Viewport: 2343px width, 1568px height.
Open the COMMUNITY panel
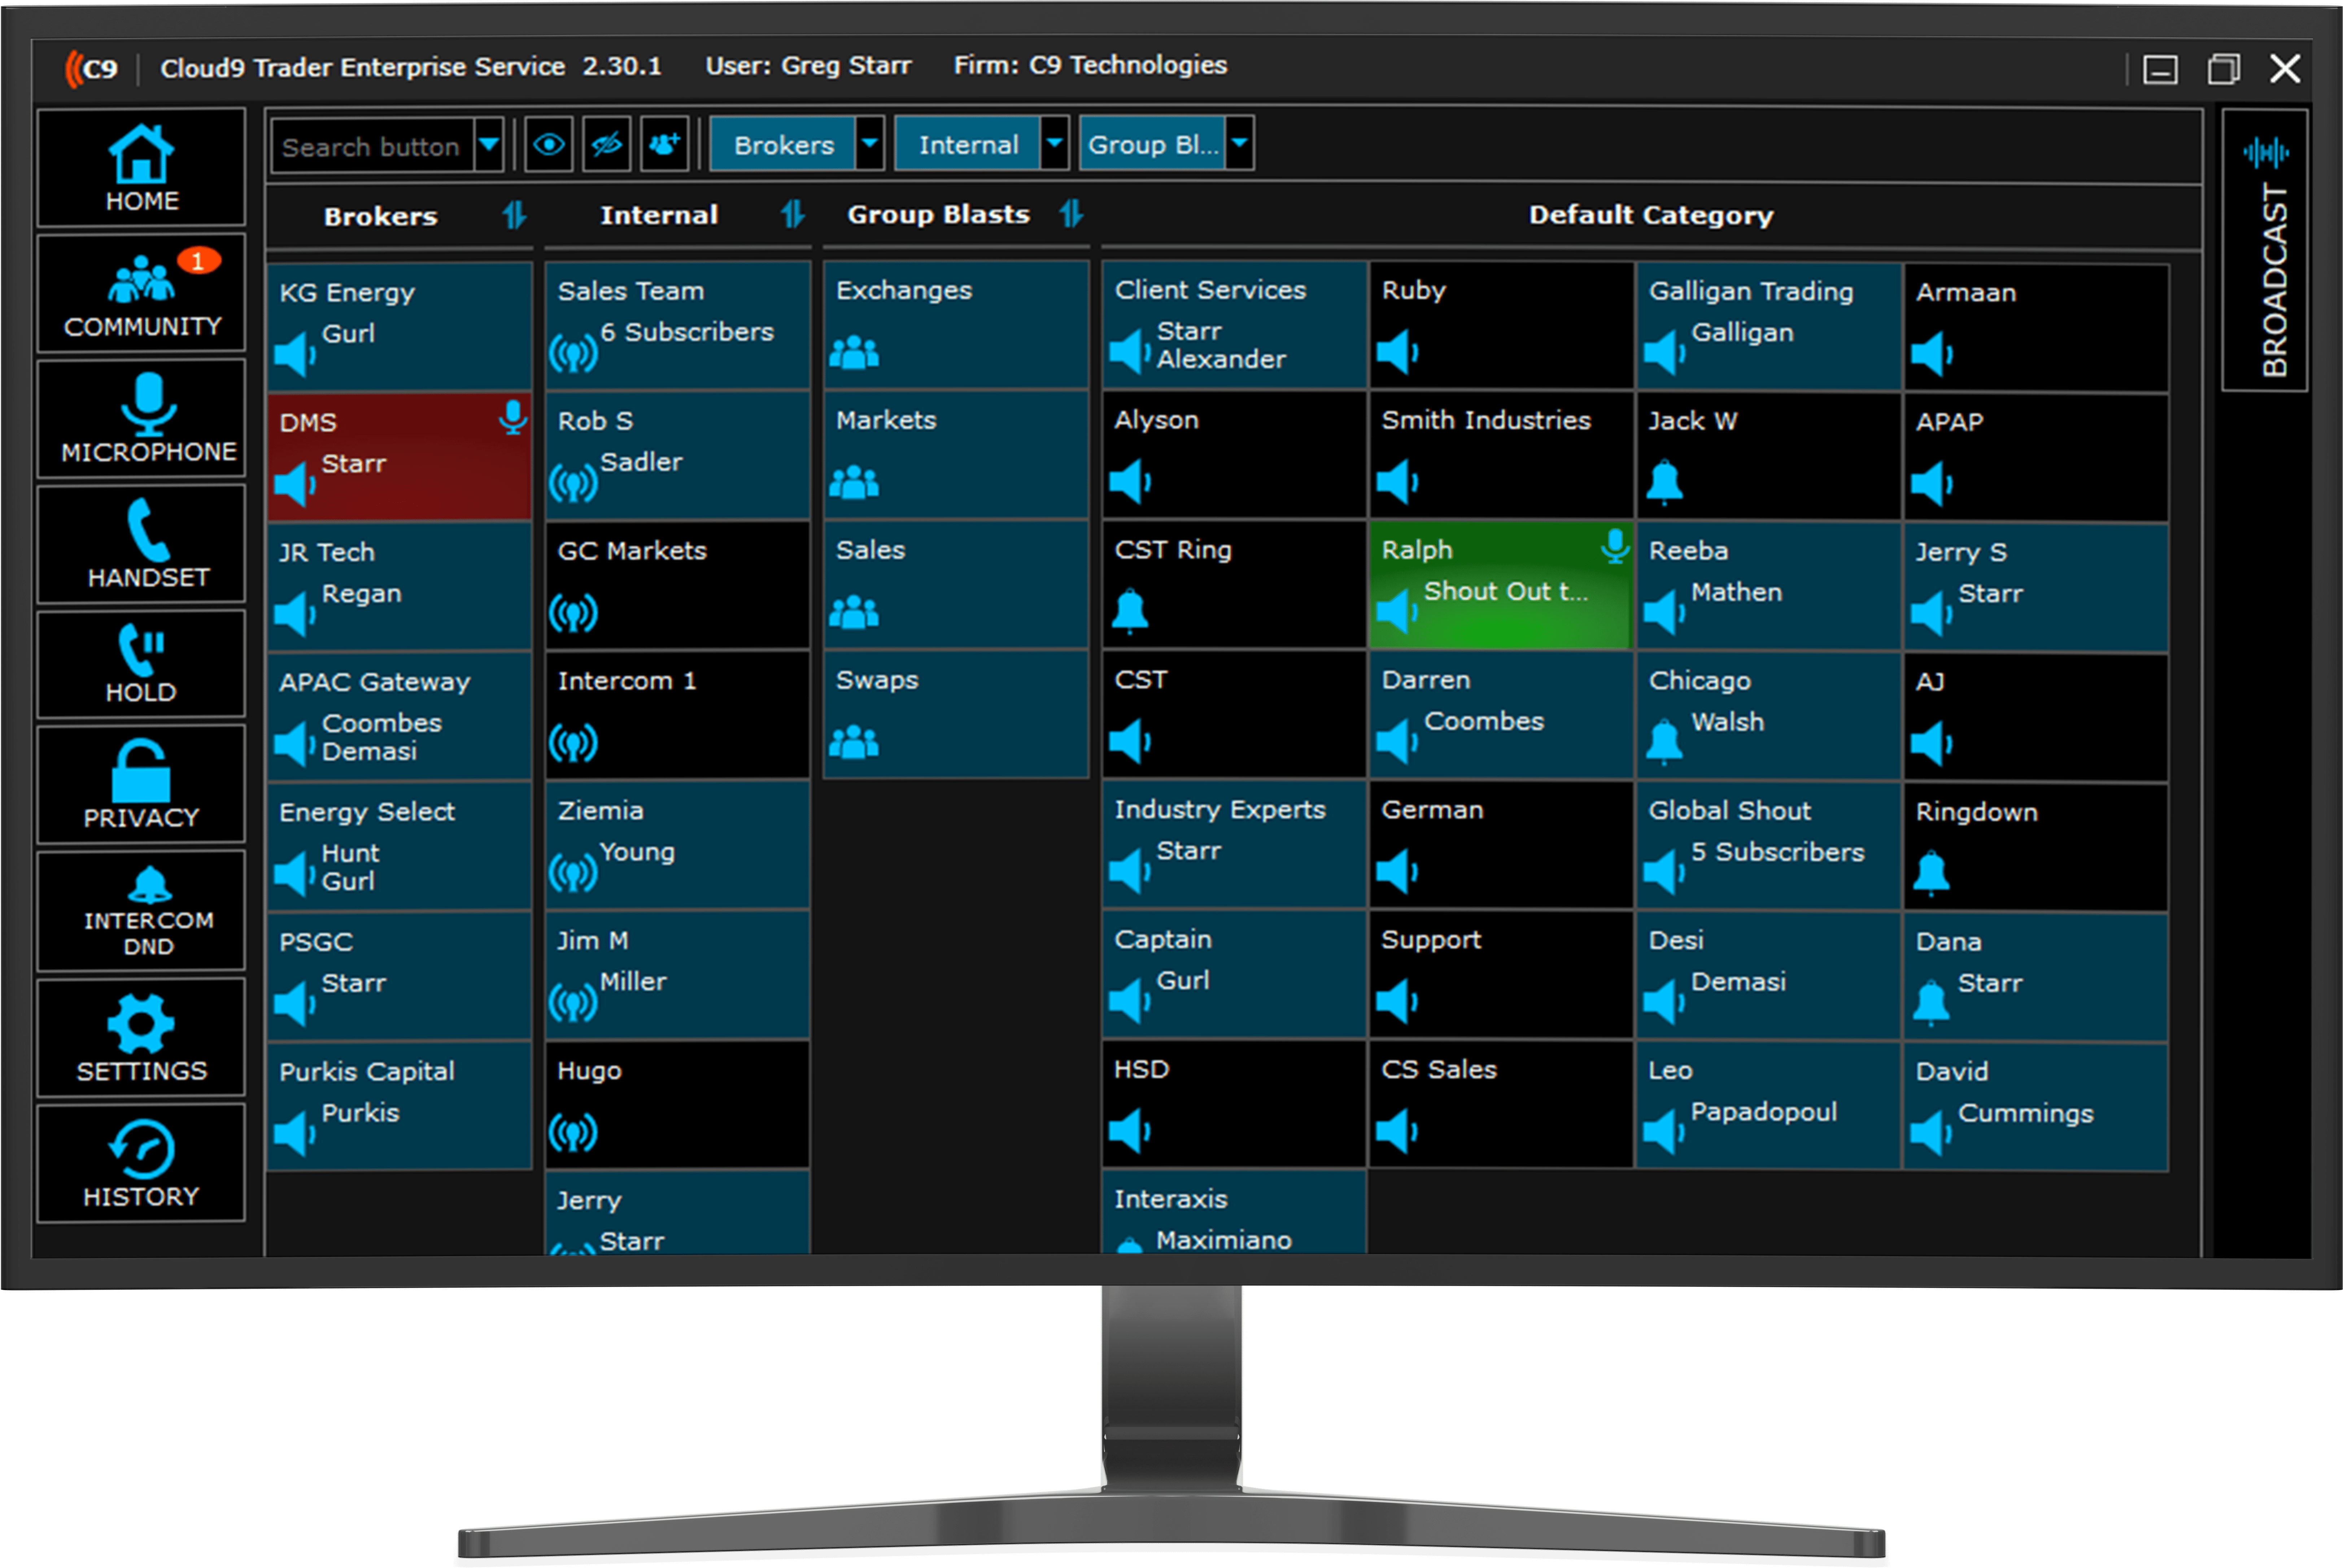[x=141, y=293]
